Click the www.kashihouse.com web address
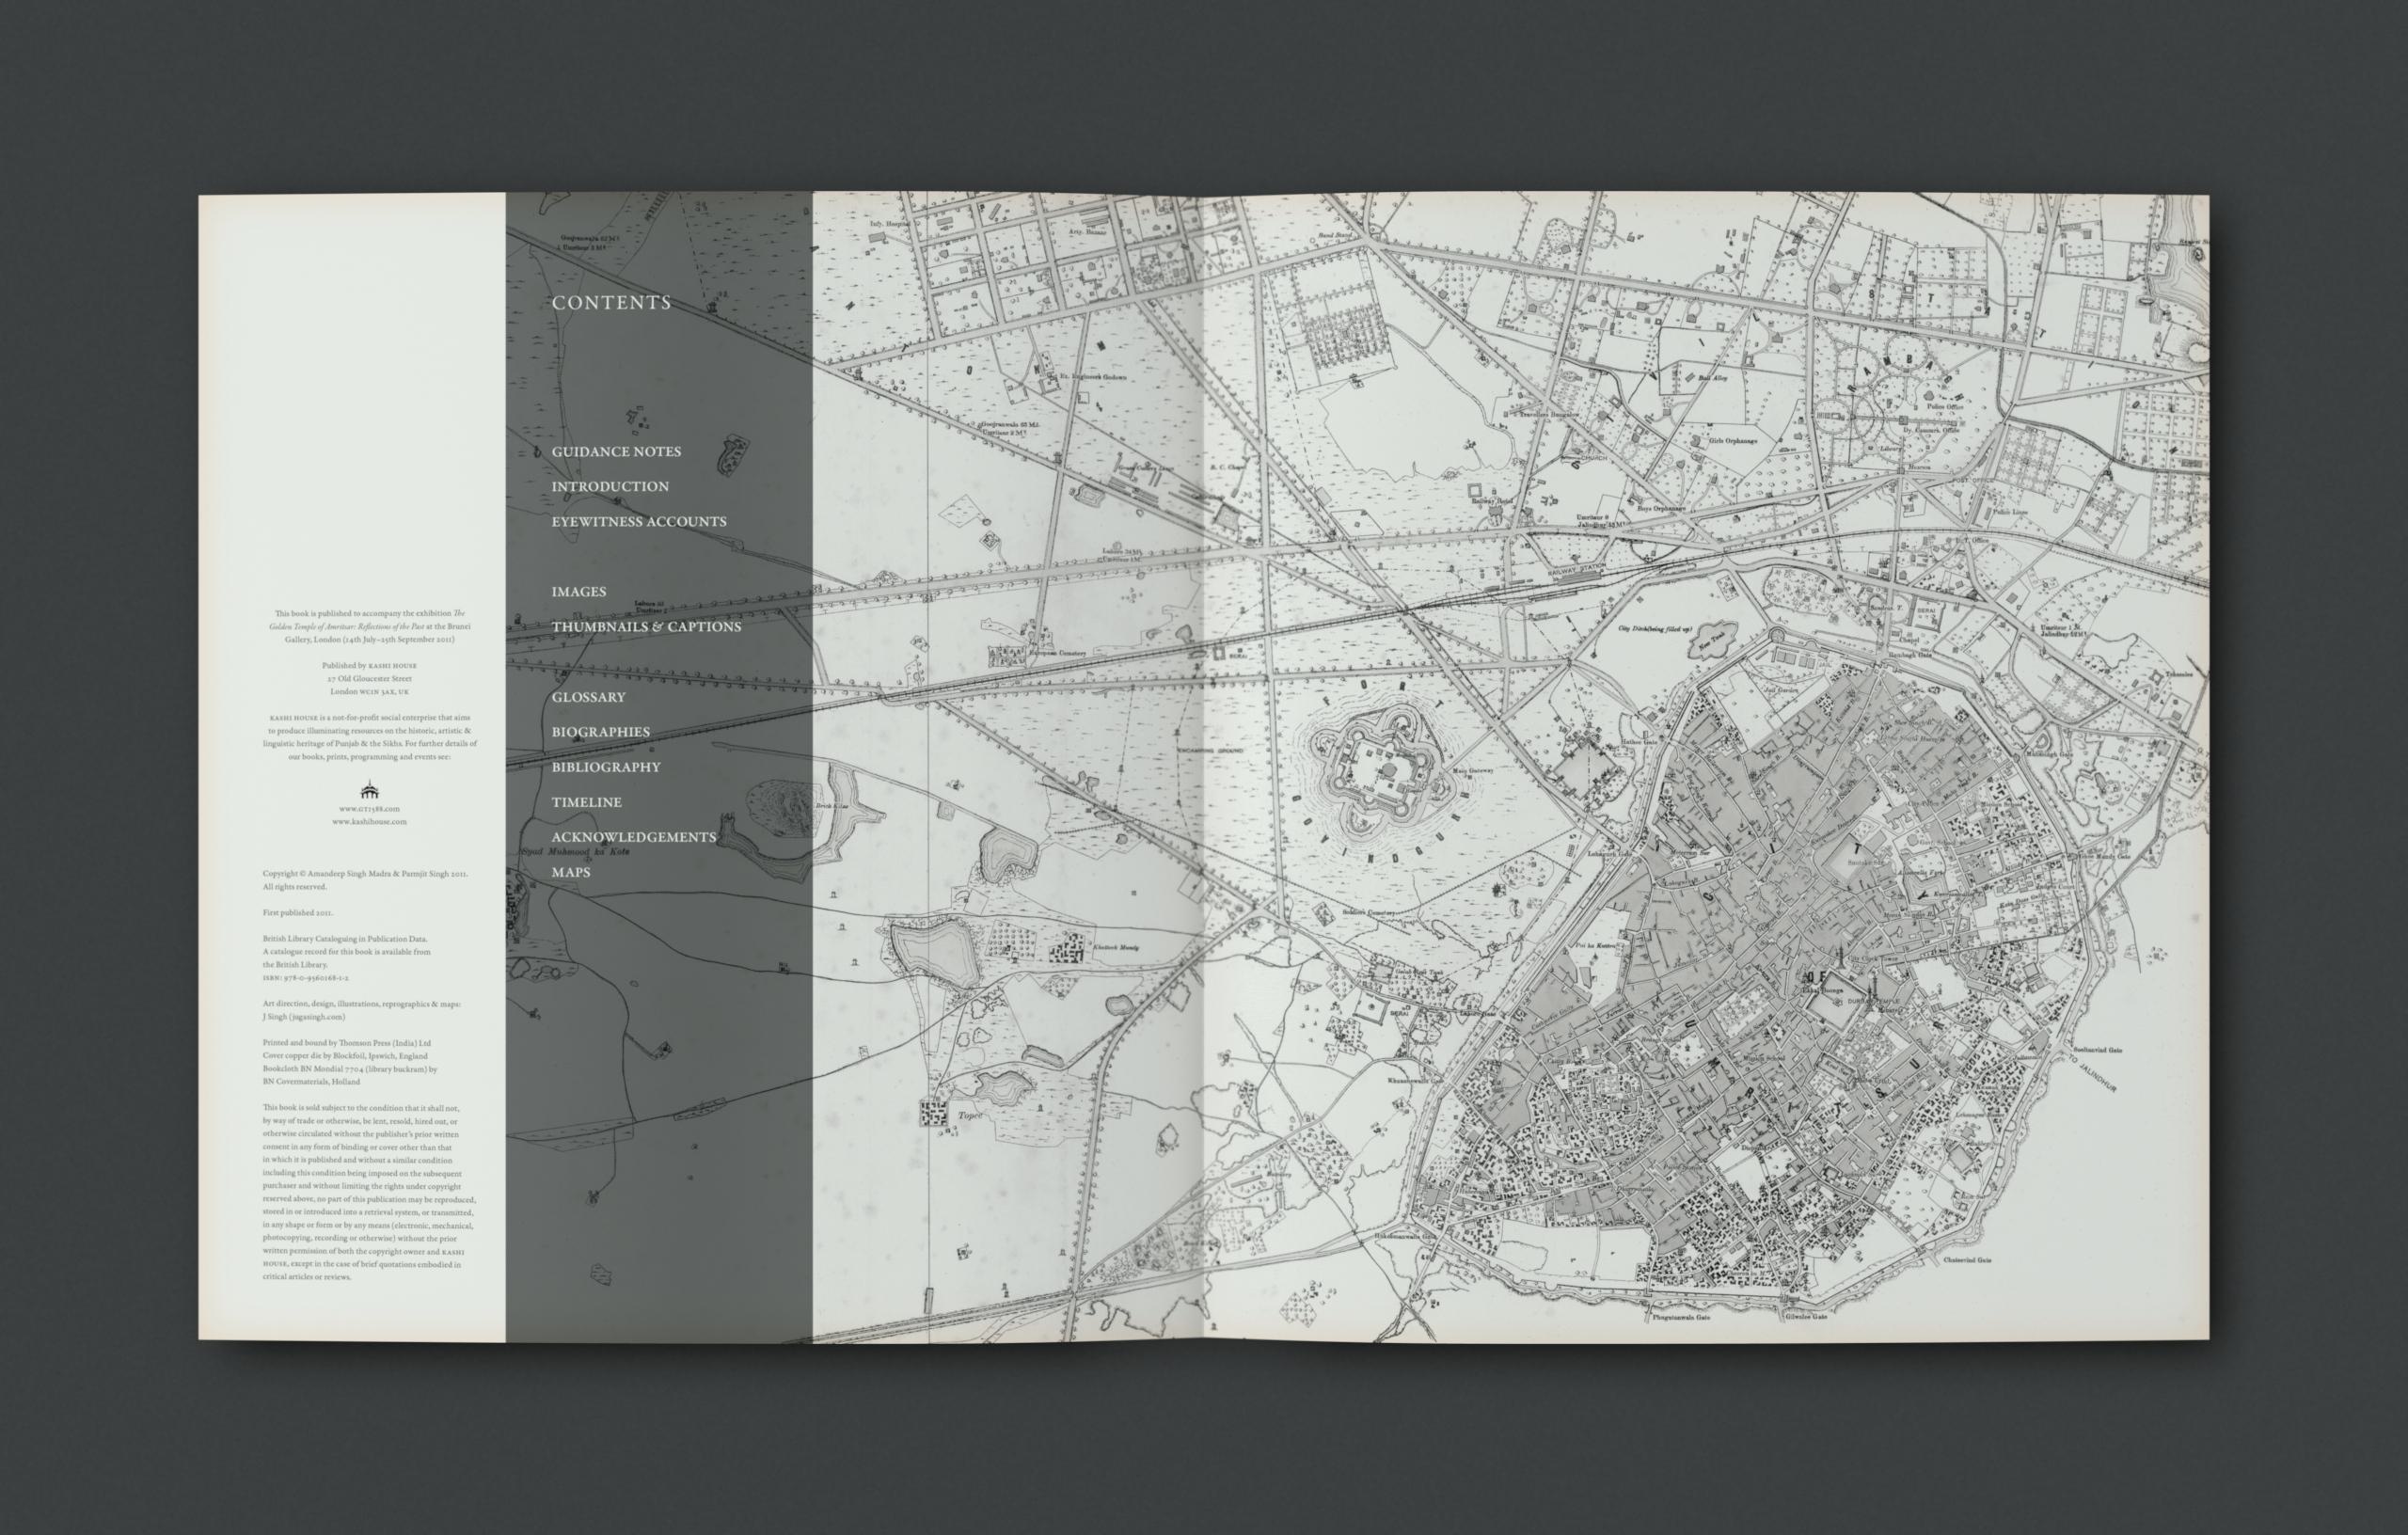The width and height of the screenshot is (2408, 1535). 369,822
